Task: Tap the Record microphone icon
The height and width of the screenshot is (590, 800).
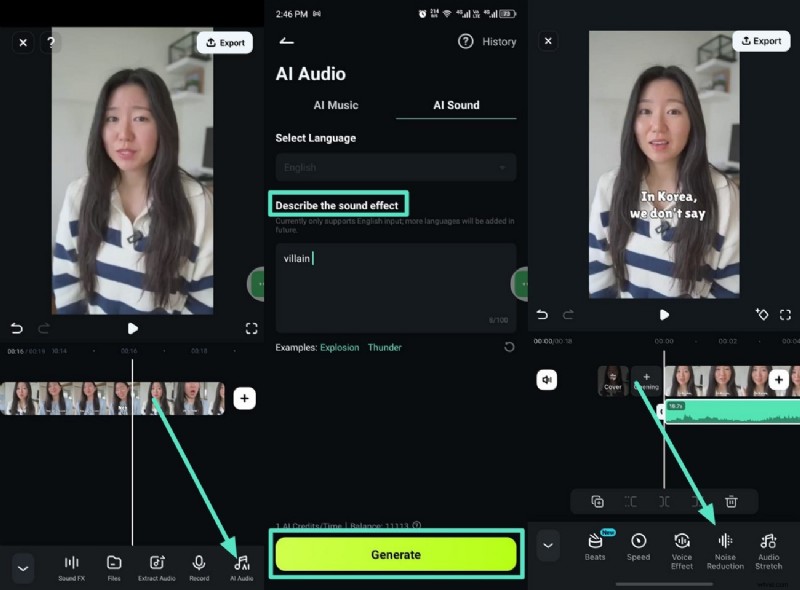Action: [x=199, y=565]
